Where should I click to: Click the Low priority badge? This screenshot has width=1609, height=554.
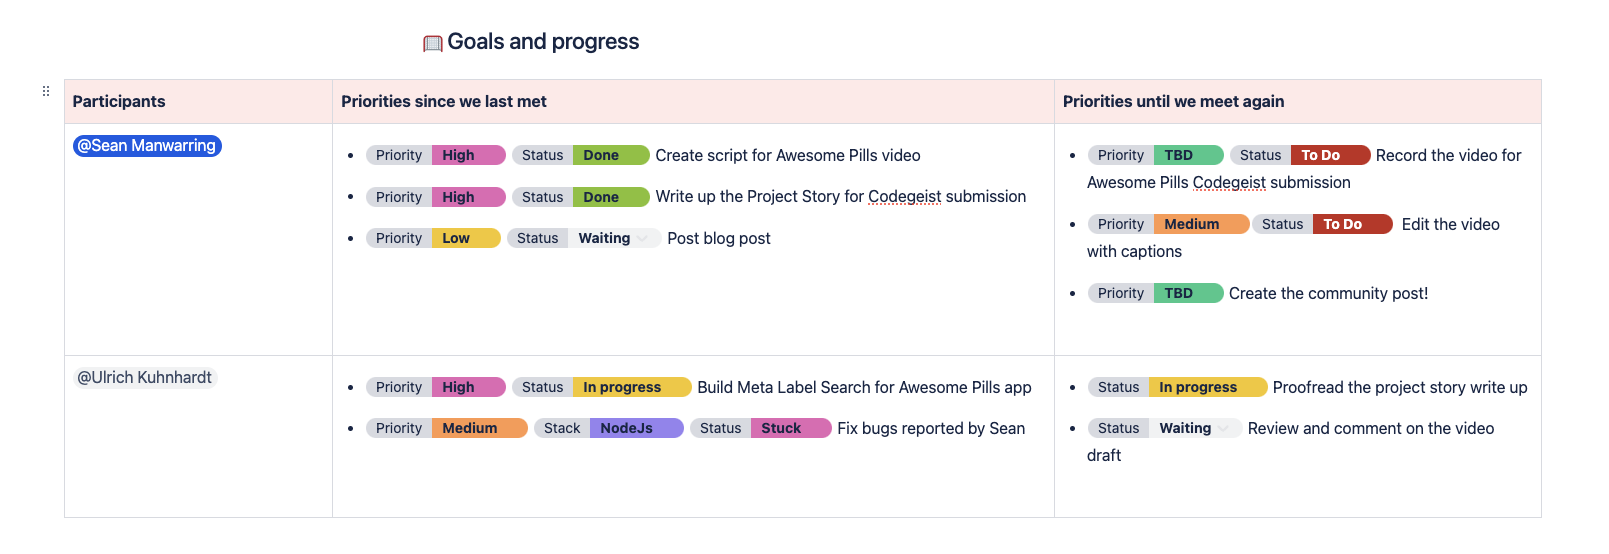point(465,238)
